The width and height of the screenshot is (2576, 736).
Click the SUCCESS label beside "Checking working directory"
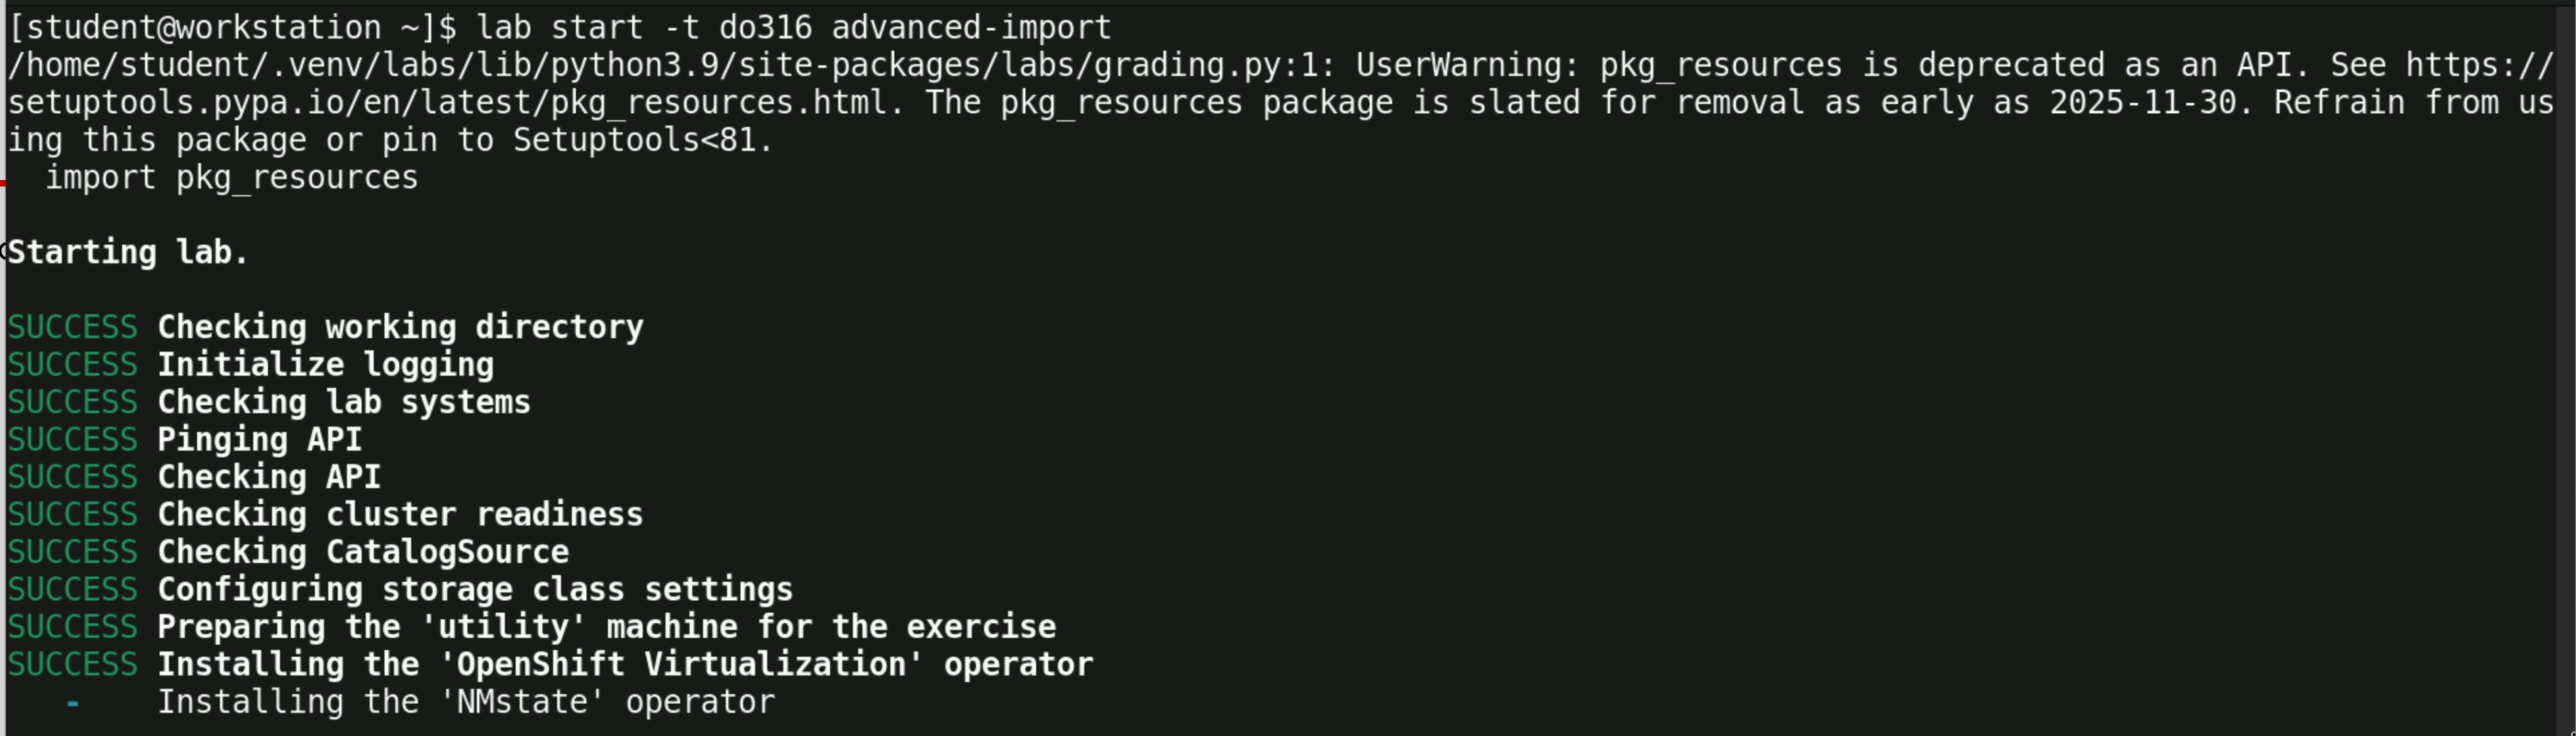pos(72,327)
